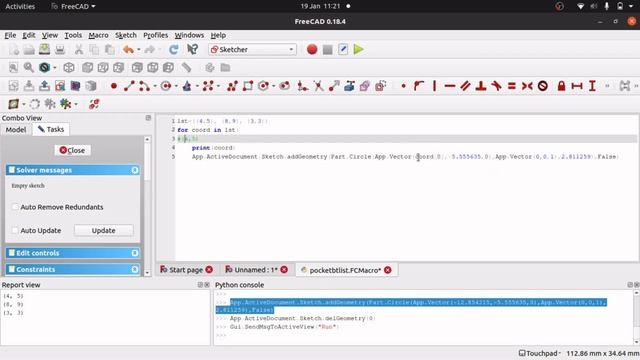The width and height of the screenshot is (640, 360).
Task: Click the red Record macro button
Action: point(312,49)
